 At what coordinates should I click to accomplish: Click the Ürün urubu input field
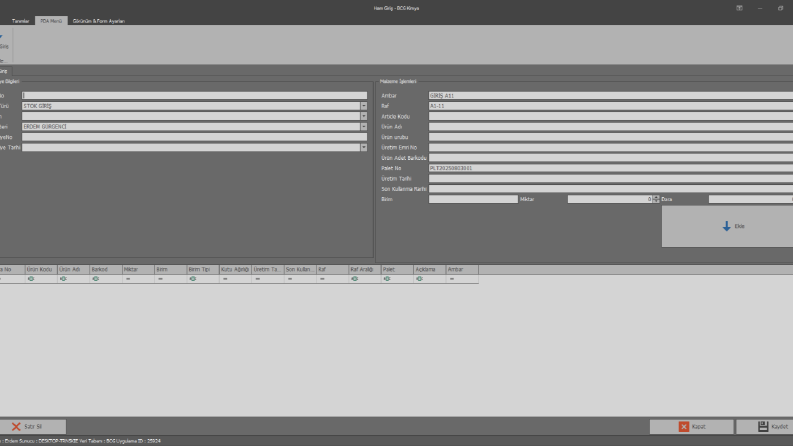pyautogui.click(x=611, y=137)
